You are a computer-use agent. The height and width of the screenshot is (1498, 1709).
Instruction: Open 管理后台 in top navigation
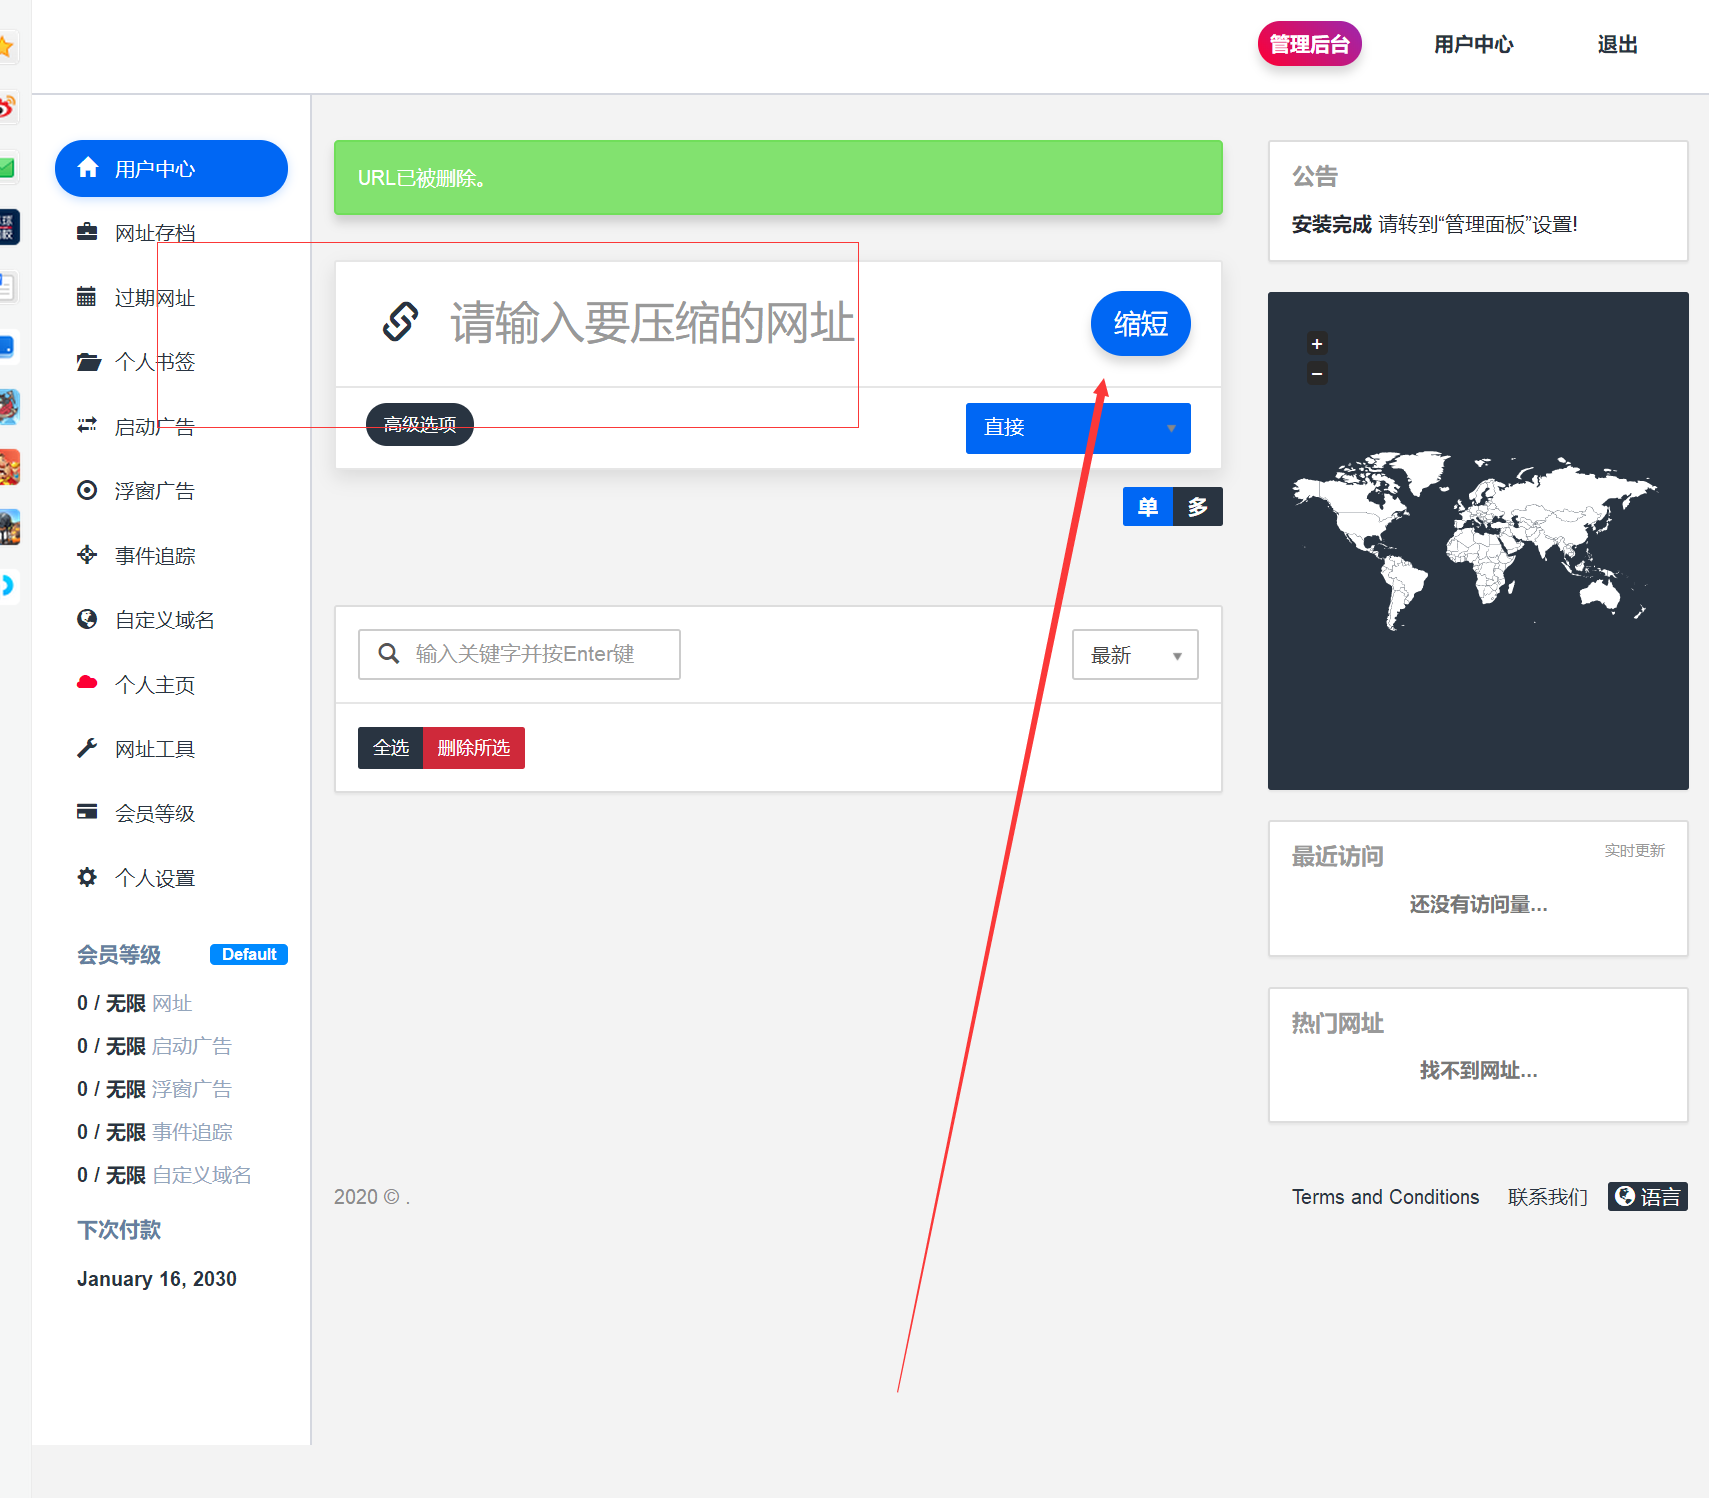pyautogui.click(x=1309, y=44)
